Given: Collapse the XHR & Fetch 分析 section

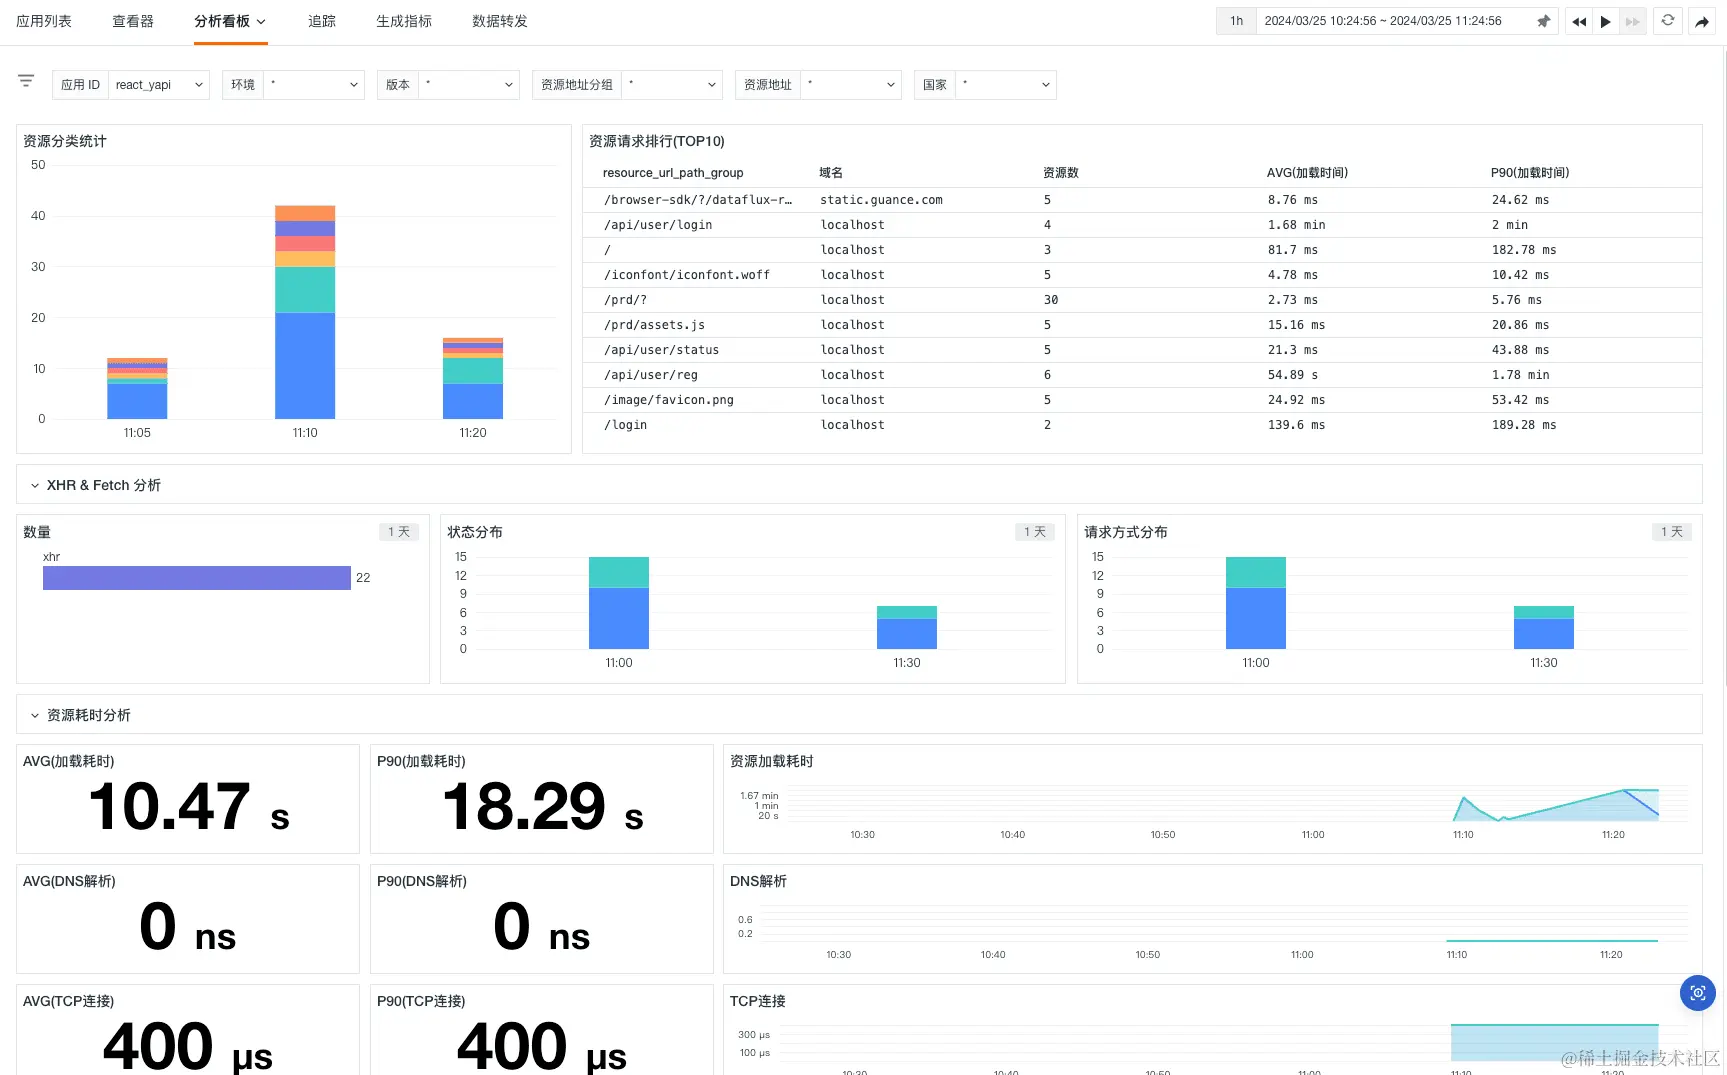Looking at the screenshot, I should [x=35, y=485].
